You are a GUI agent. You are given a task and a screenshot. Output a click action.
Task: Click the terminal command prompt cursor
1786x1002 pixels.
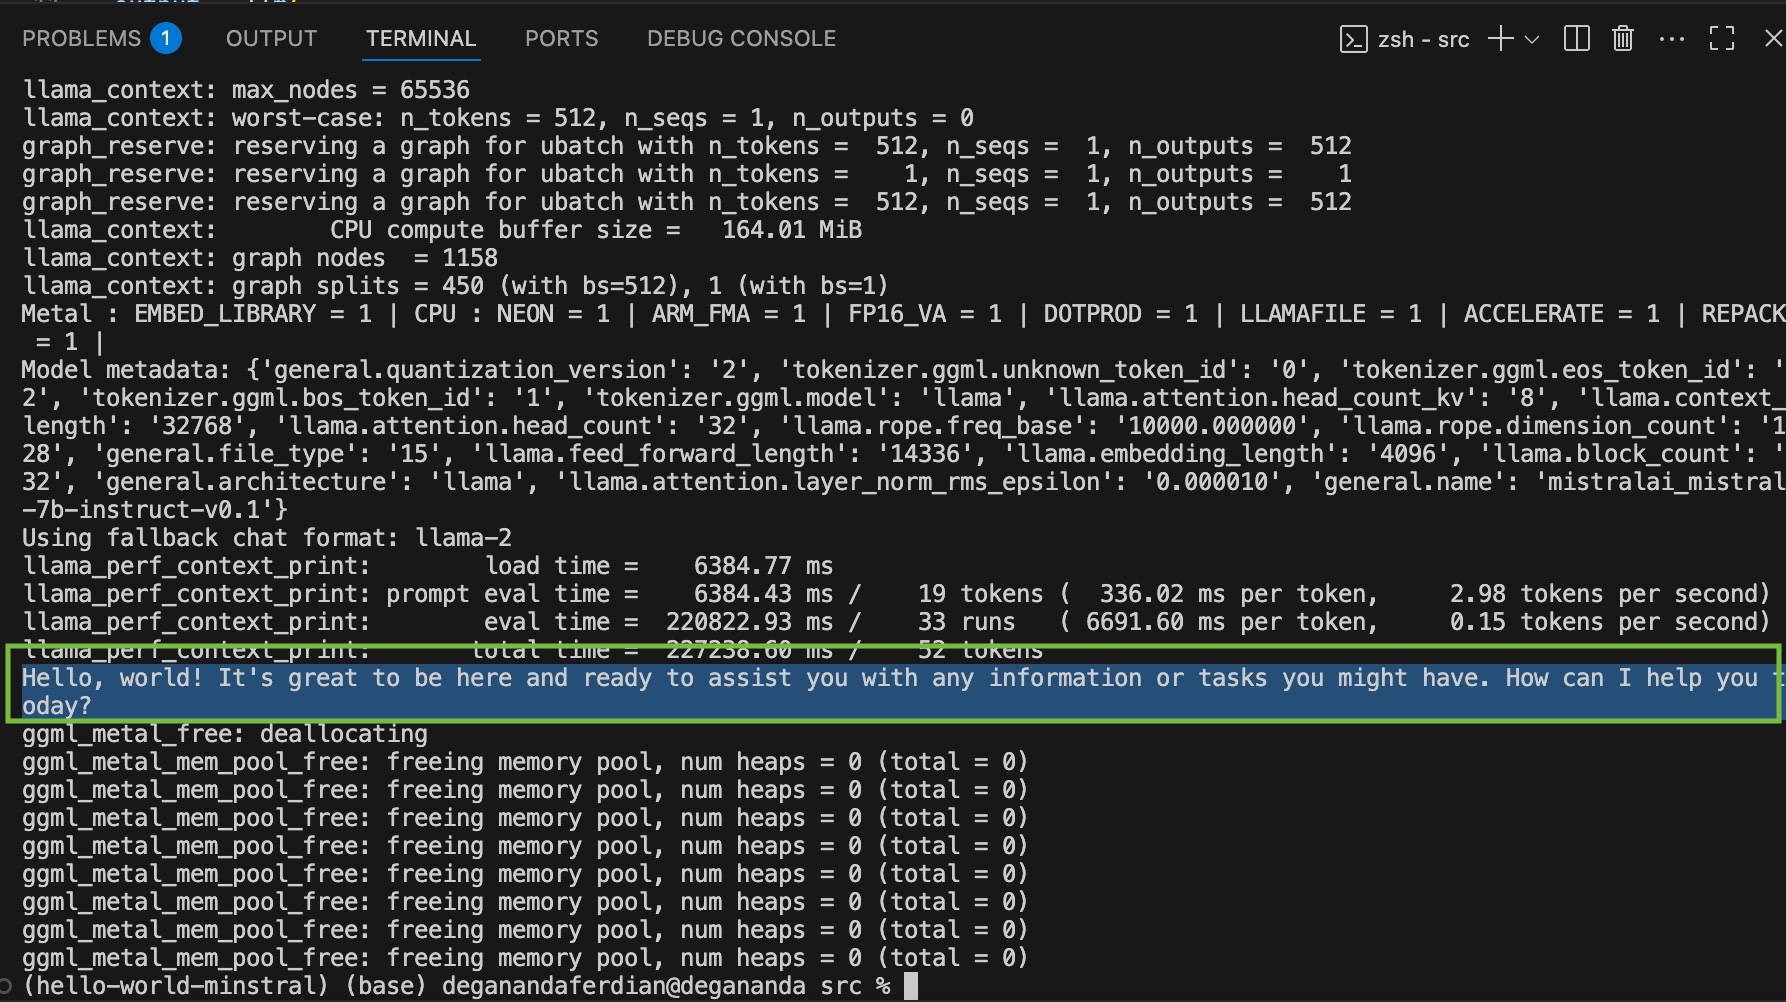click(910, 986)
